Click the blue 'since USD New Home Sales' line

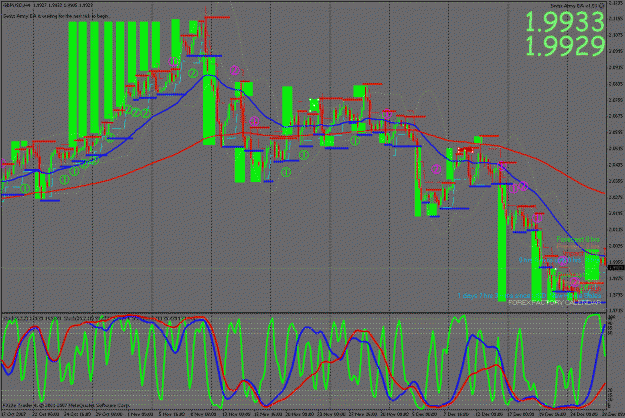(x=529, y=296)
